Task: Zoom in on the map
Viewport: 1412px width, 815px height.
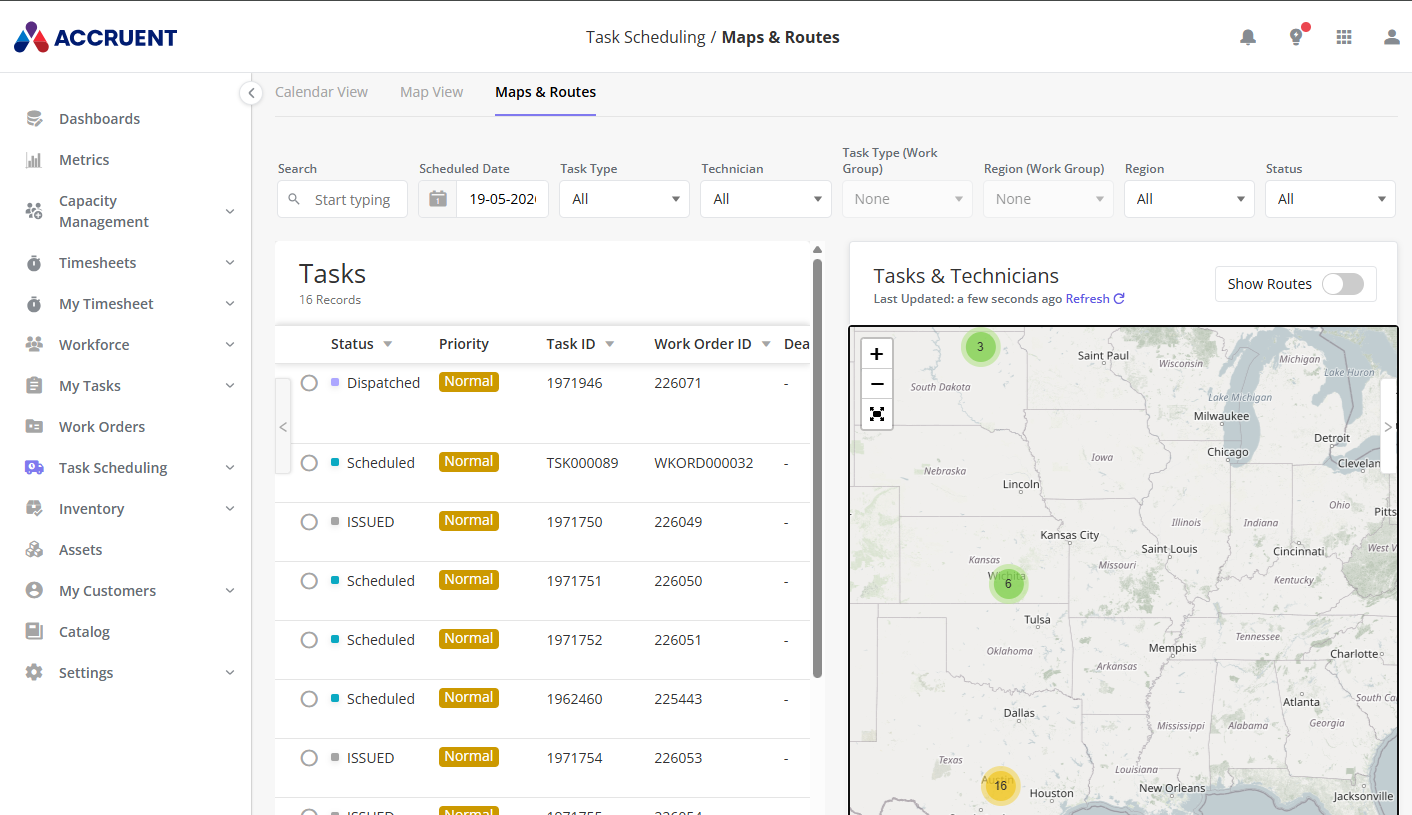Action: pyautogui.click(x=877, y=354)
